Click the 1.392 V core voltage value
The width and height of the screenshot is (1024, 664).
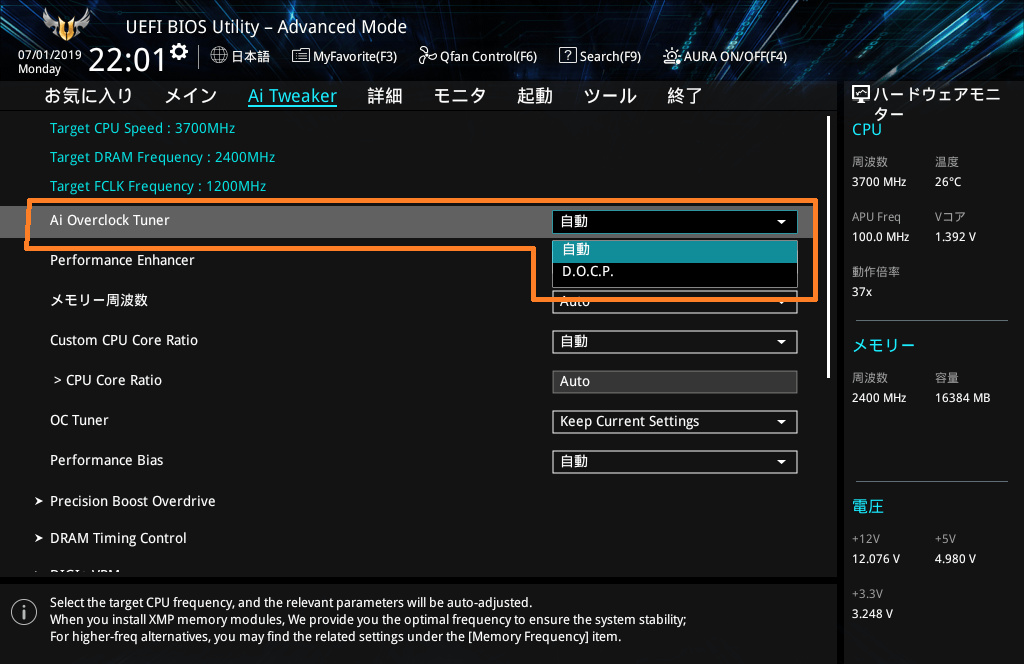coord(955,237)
